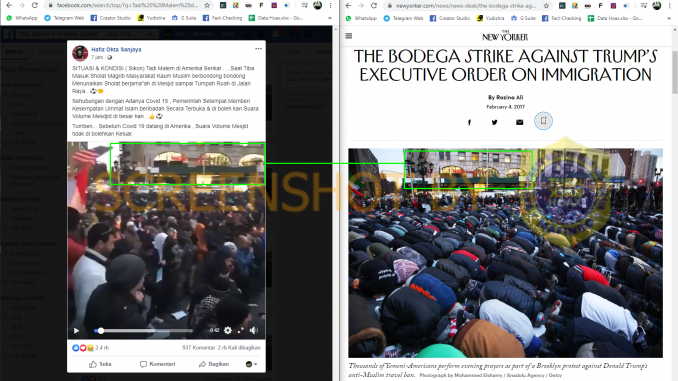678x381 pixels.
Task: Open the media control icon in Facebook window toolbar
Action: 305,6
